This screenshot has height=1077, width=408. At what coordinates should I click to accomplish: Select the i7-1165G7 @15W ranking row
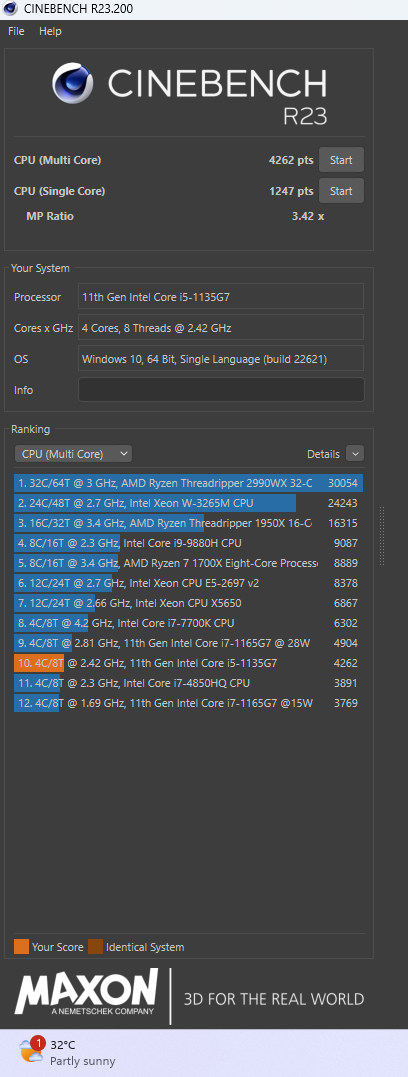point(188,703)
